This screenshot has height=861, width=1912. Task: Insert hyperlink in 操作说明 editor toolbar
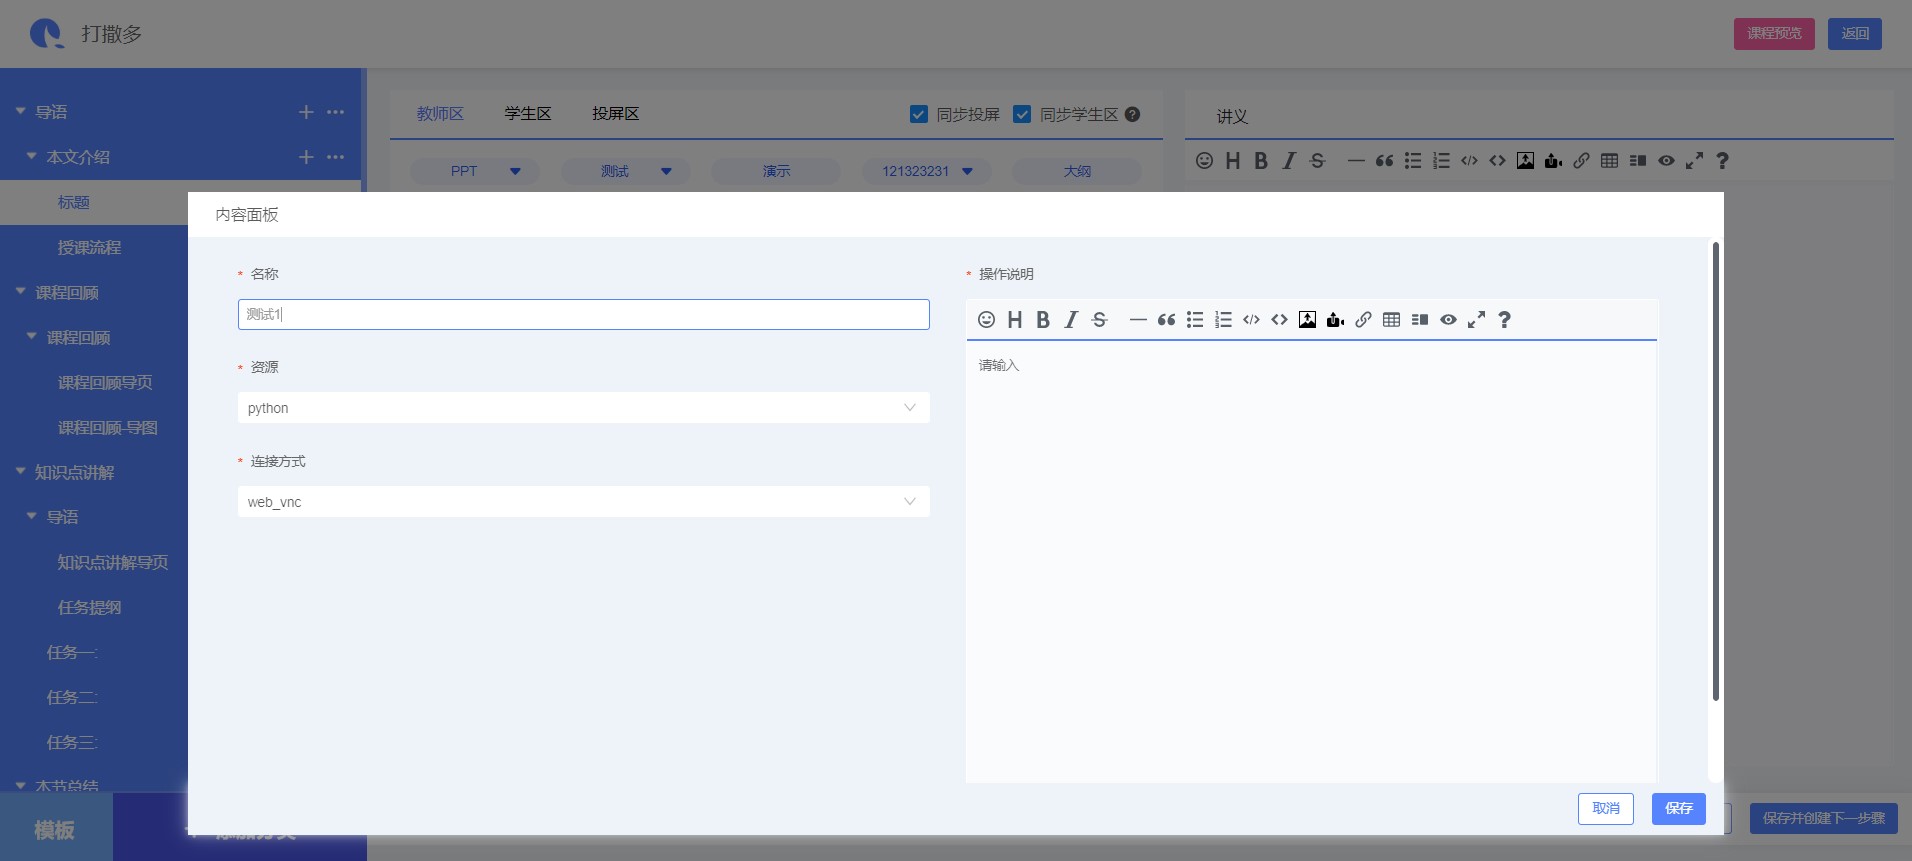pos(1363,320)
